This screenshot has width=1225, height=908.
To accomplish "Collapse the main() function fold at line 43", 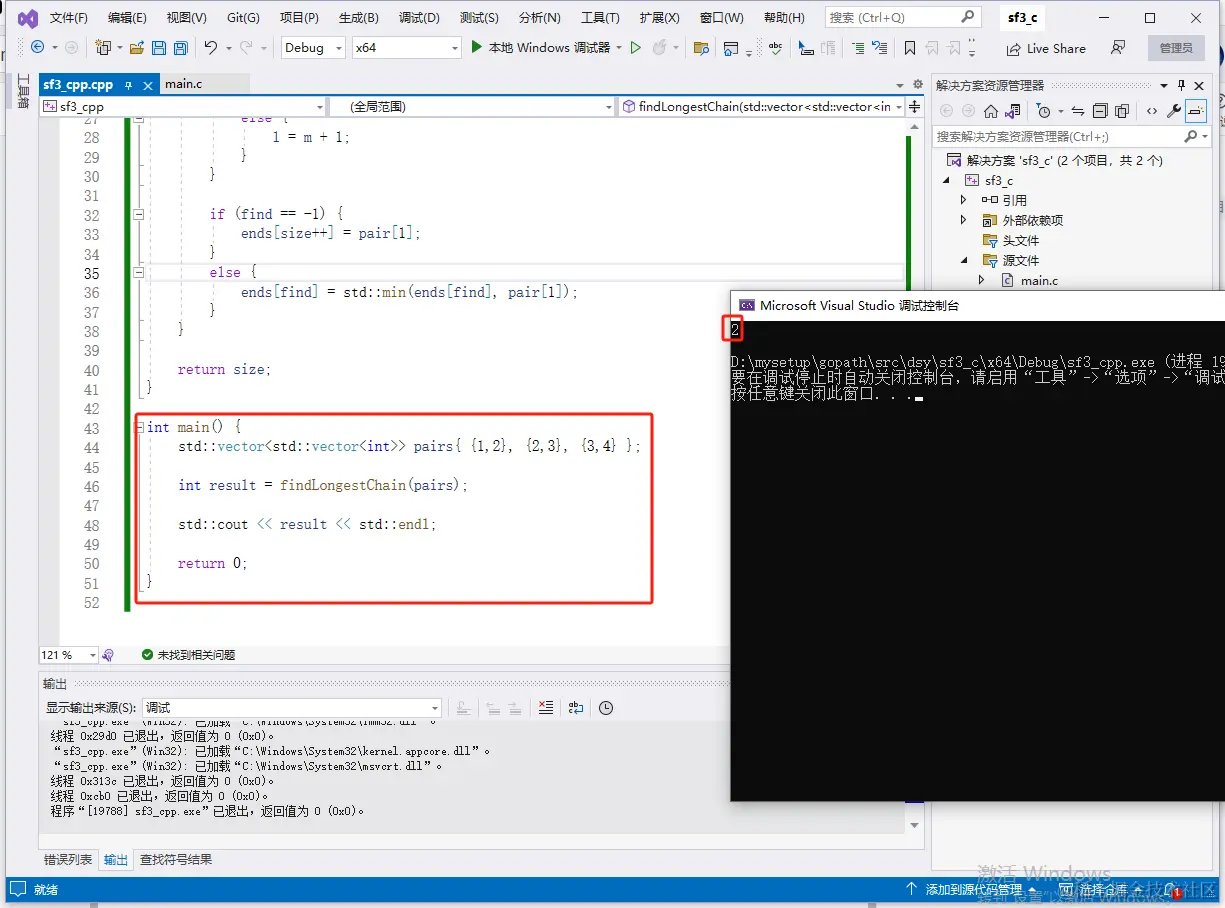I will coord(139,427).
